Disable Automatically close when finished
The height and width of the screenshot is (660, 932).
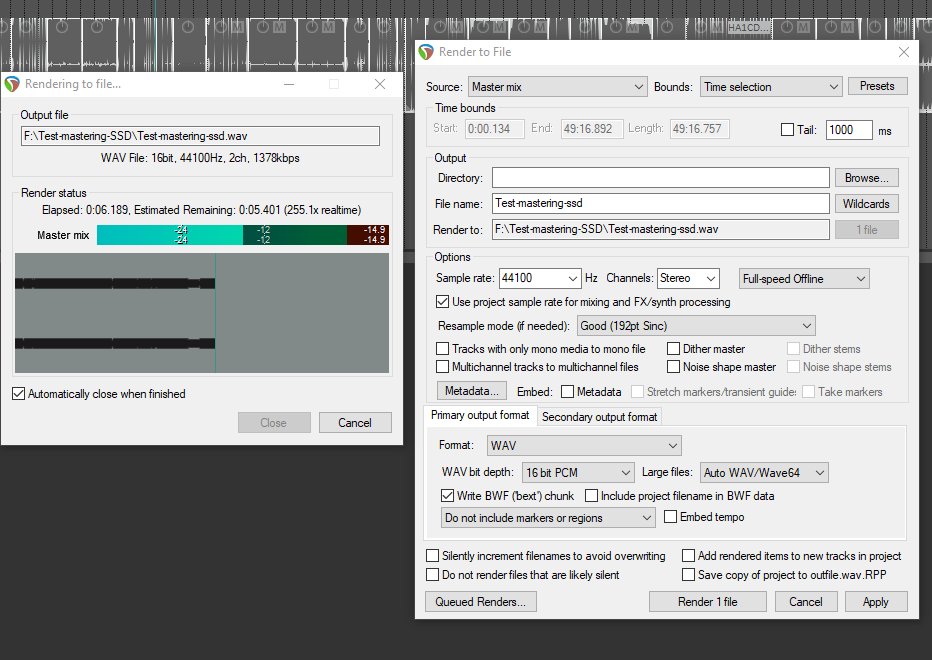[x=19, y=394]
